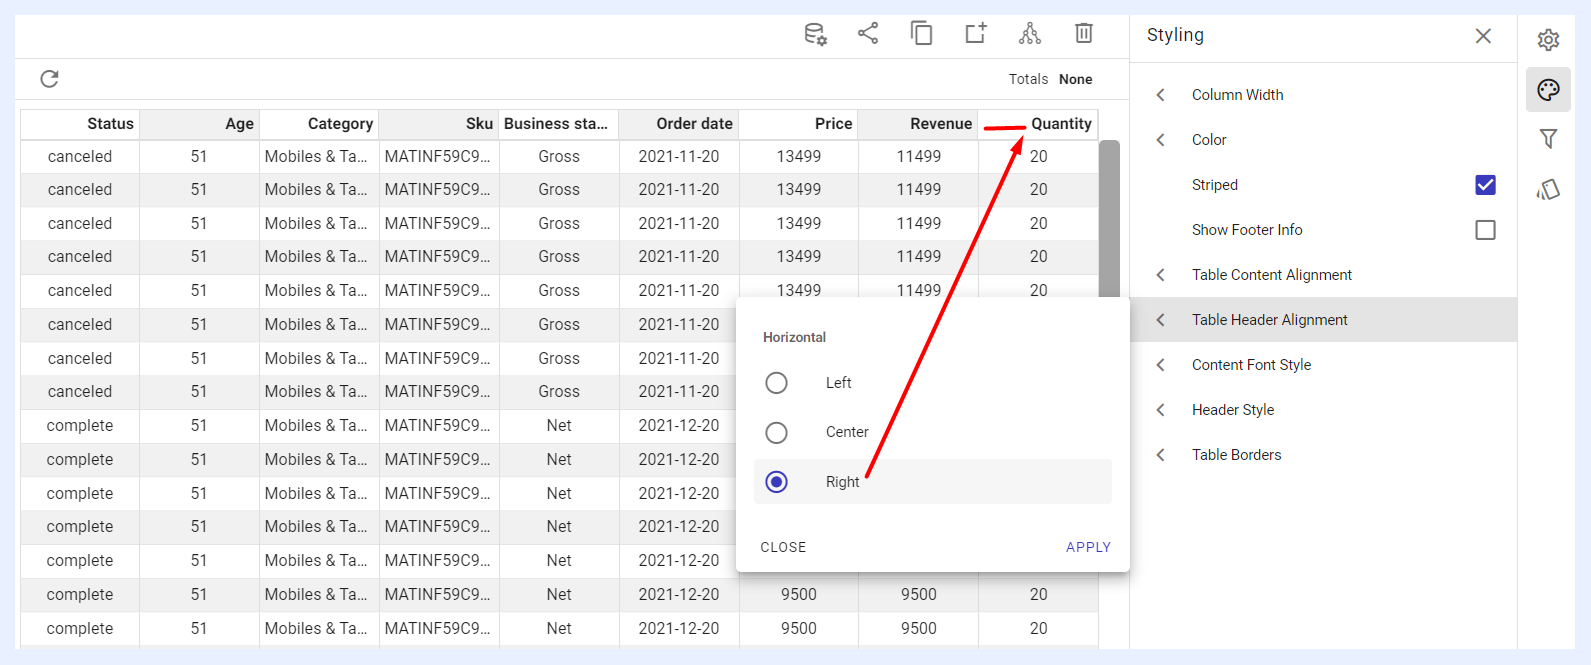Apply the header alignment selection
Viewport: 1591px width, 665px height.
1088,547
